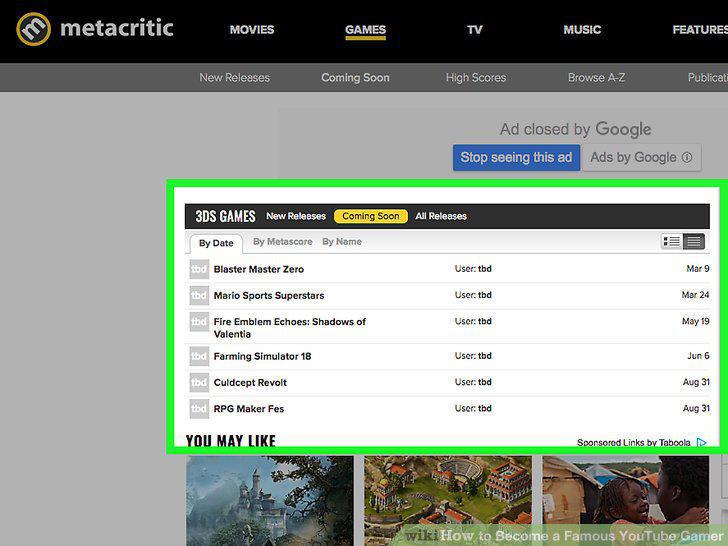Click RPG Maker Fes's Aug 31 date
This screenshot has width=728, height=546.
696,409
